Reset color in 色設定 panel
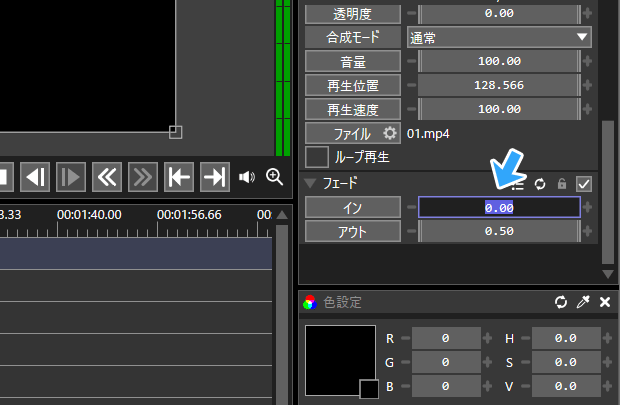This screenshot has width=620, height=405. coord(561,302)
